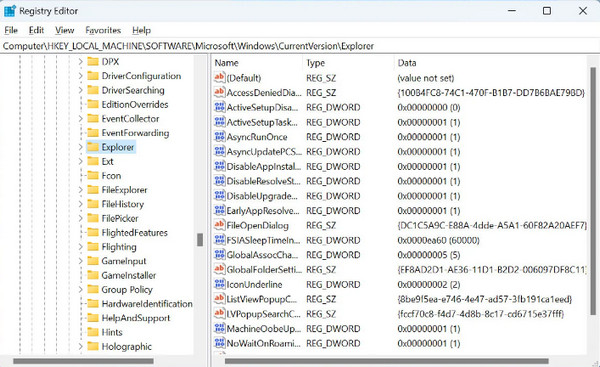Select the MachineOobeUp DWORD icon
This screenshot has height=367, width=600.
tap(219, 328)
